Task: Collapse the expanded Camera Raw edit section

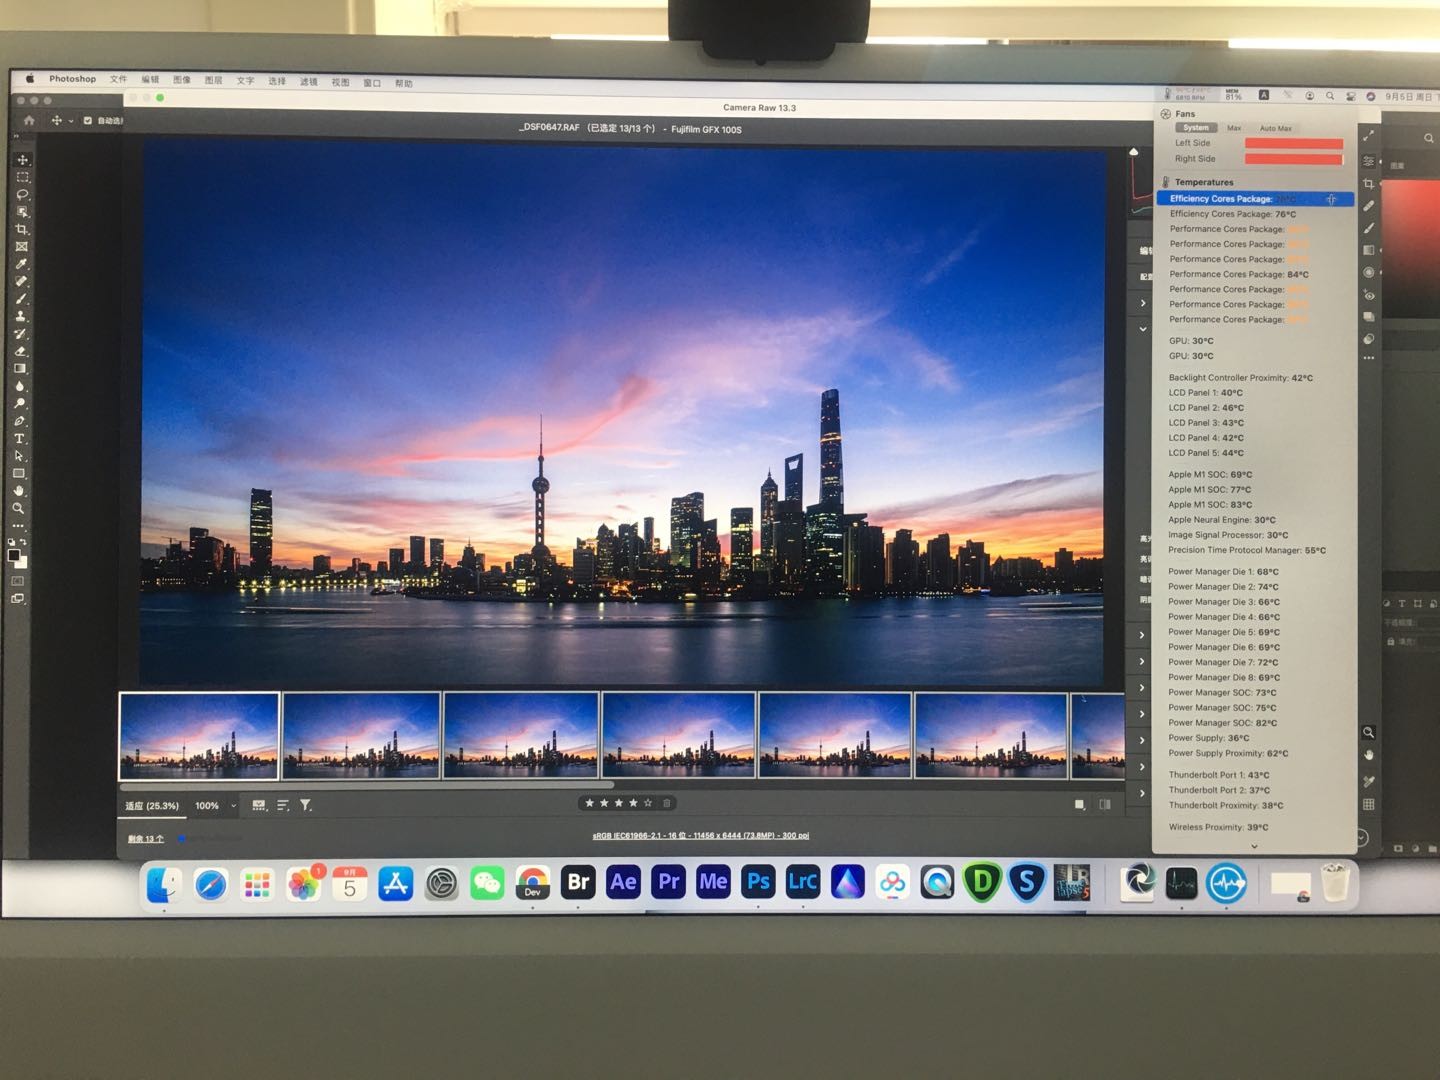Action: pyautogui.click(x=1143, y=328)
